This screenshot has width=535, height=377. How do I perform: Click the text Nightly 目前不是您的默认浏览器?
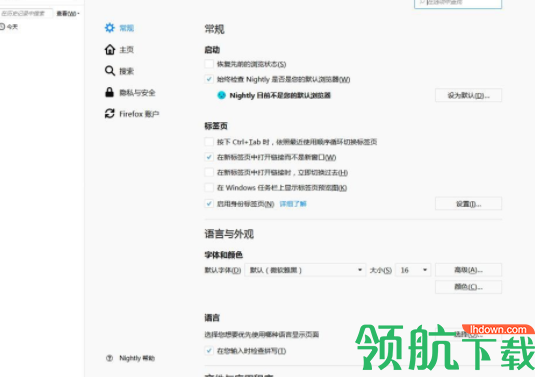pos(280,95)
